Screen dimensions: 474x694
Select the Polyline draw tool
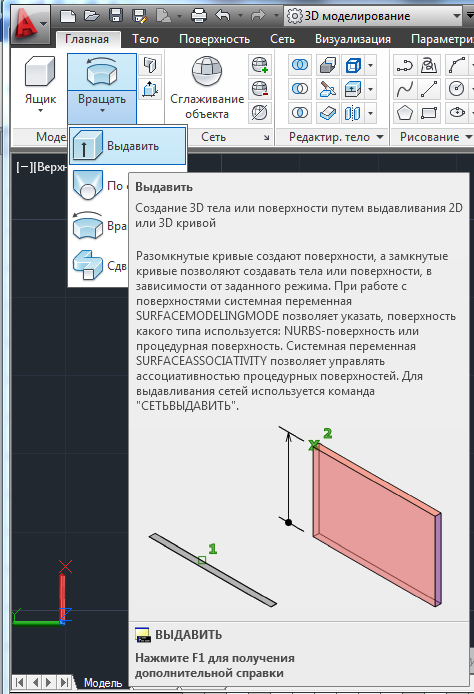(x=405, y=66)
